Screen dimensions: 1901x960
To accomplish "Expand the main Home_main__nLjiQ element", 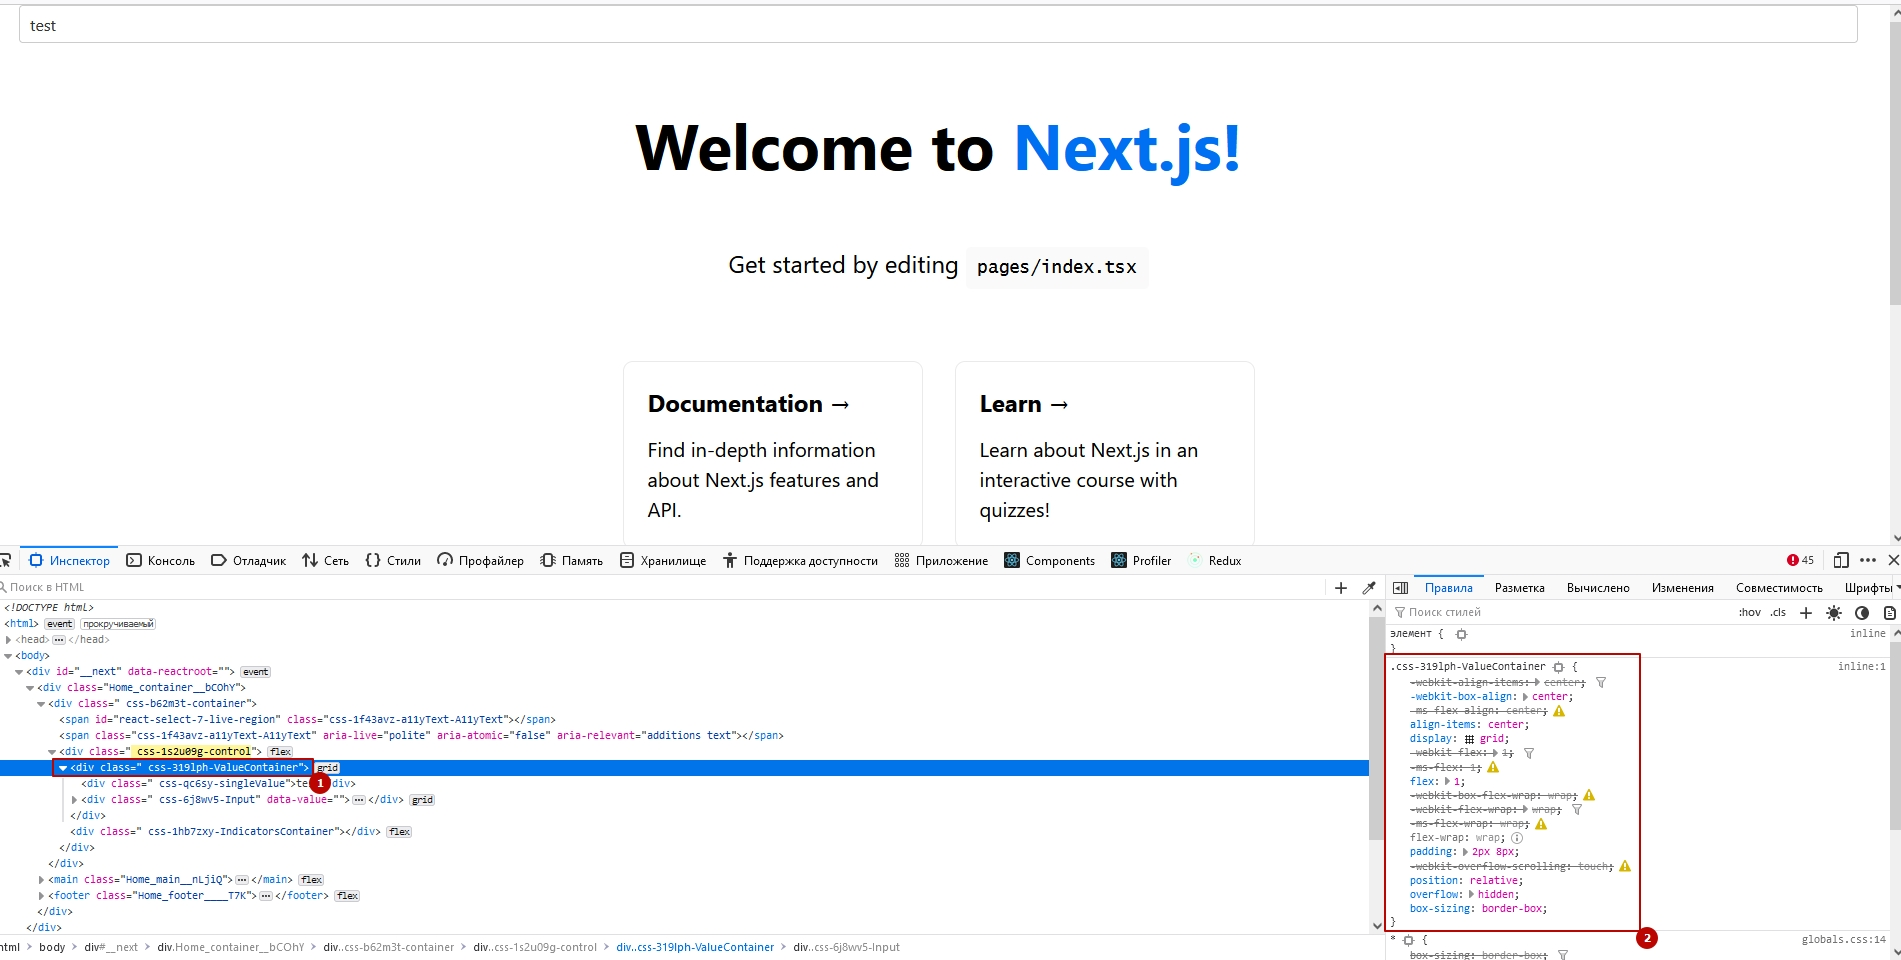I will pos(42,879).
